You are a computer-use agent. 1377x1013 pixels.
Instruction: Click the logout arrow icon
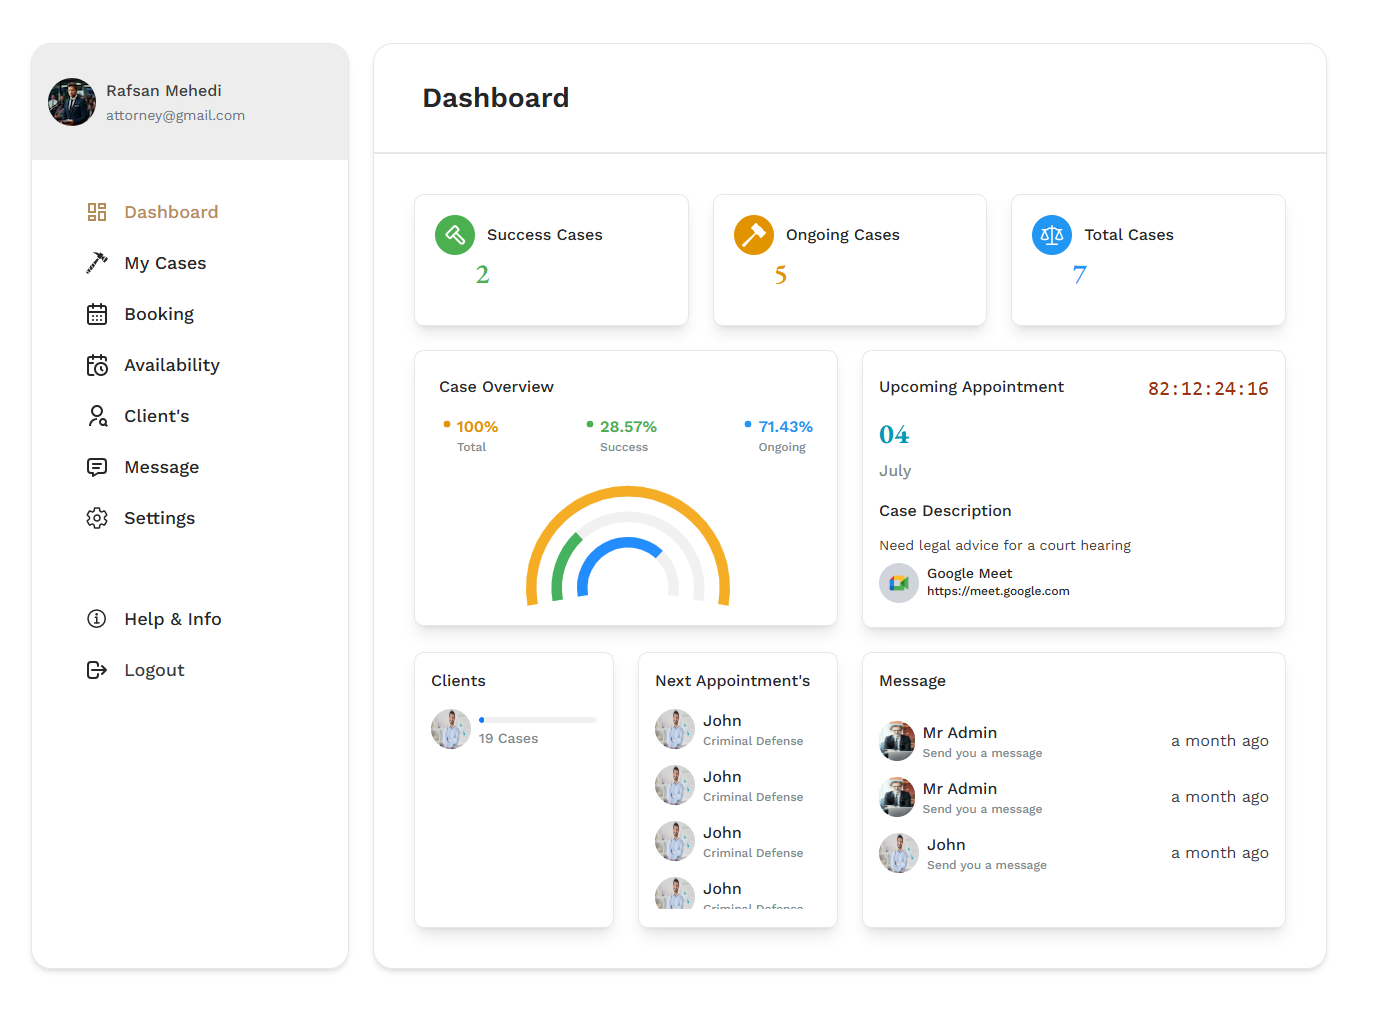point(97,670)
